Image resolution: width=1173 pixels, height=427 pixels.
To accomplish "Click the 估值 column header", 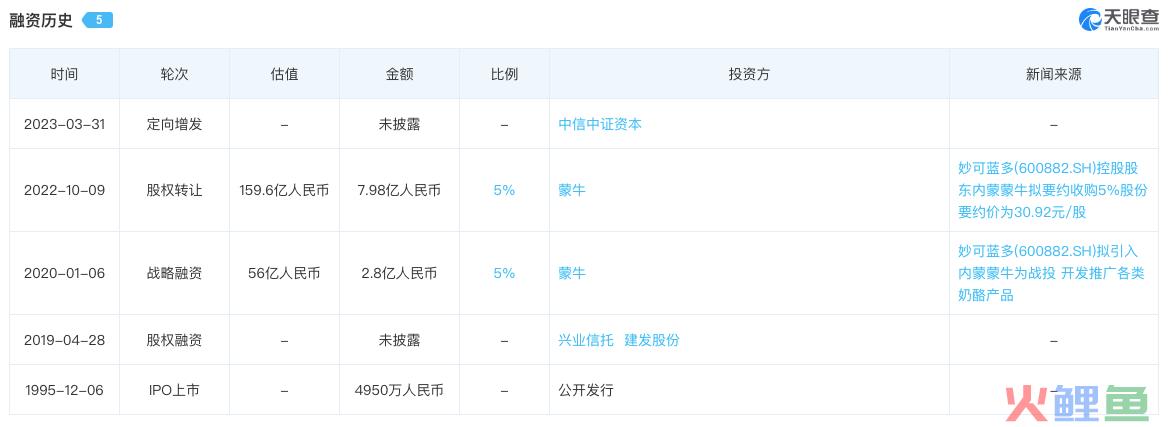I will coord(284,74).
